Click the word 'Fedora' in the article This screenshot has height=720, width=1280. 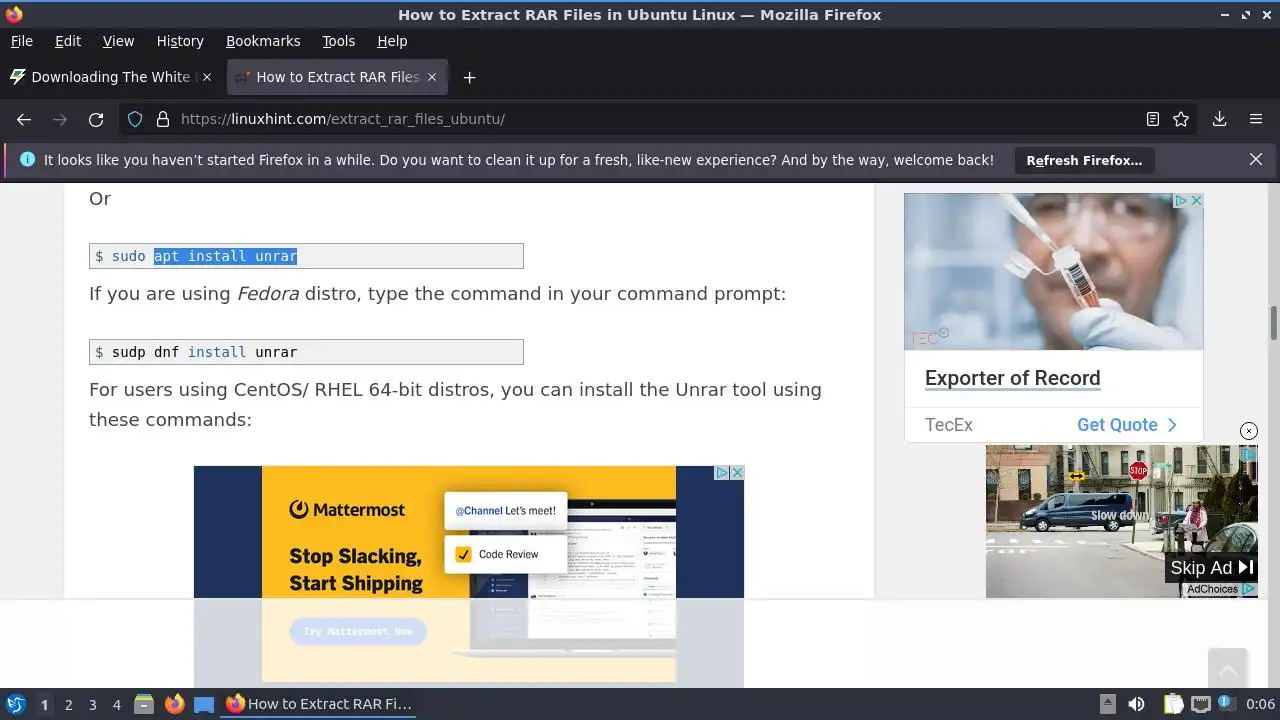pos(268,294)
